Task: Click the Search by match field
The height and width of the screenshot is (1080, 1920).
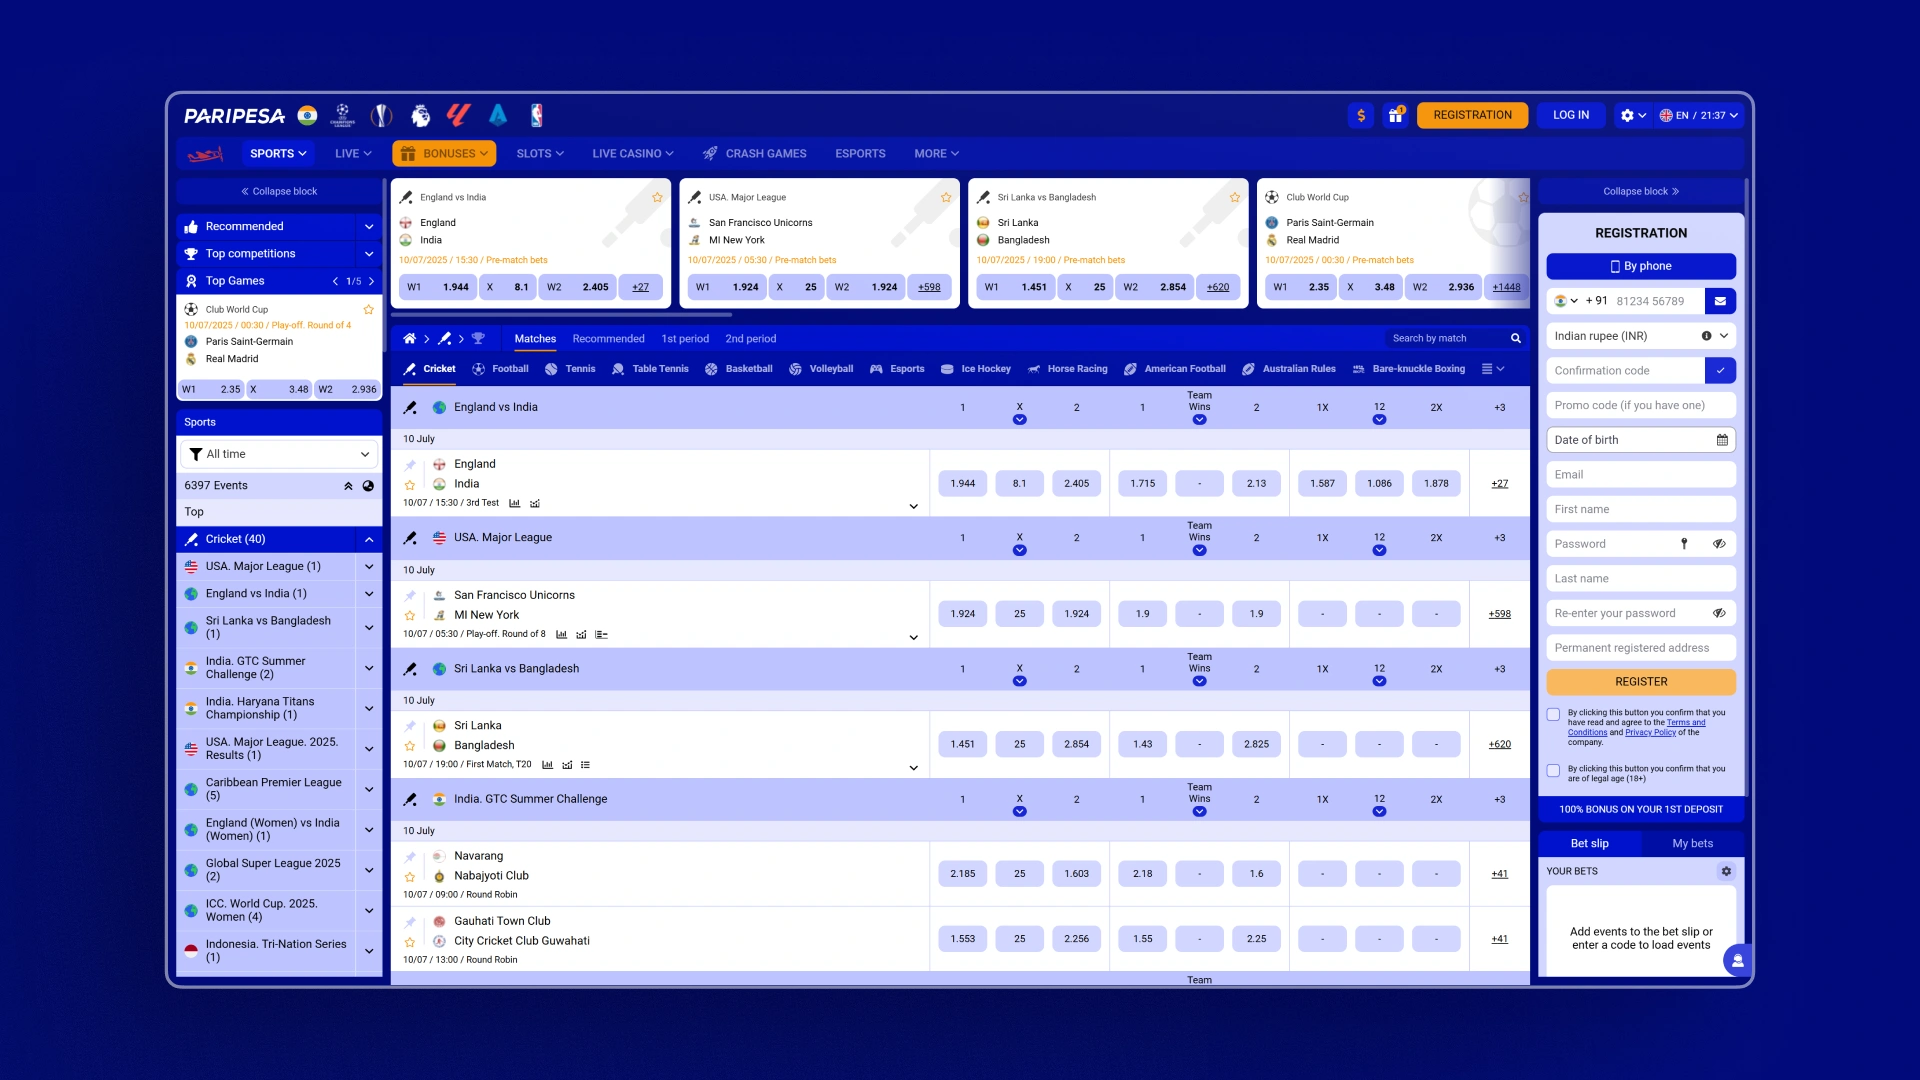Action: pos(1445,339)
